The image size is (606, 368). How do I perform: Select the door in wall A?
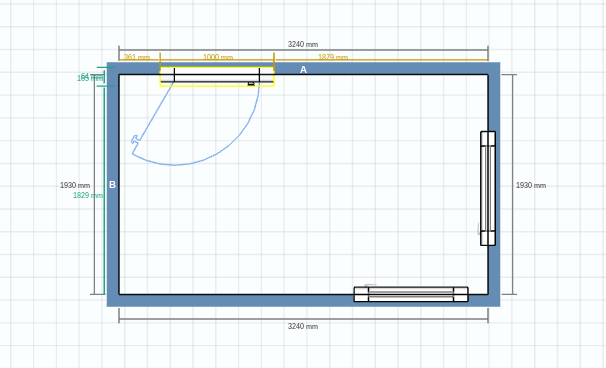coord(217,76)
